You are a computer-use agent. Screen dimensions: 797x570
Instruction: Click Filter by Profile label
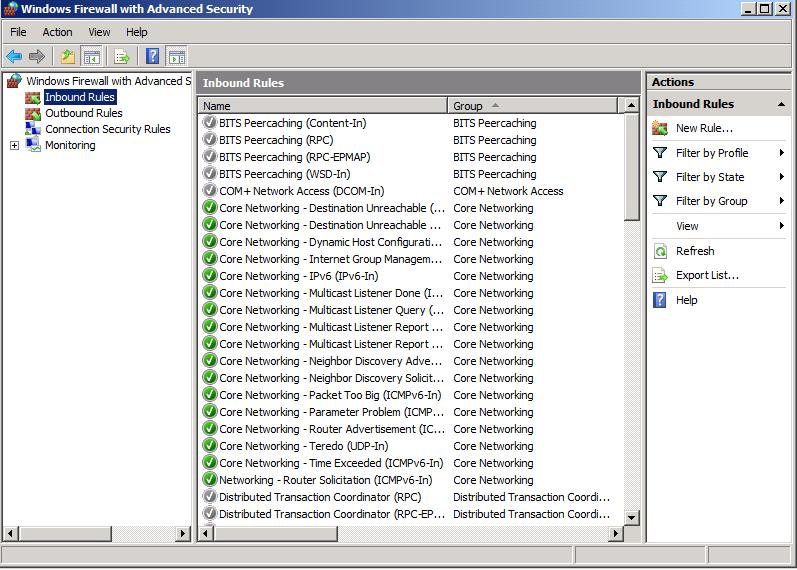[x=712, y=153]
